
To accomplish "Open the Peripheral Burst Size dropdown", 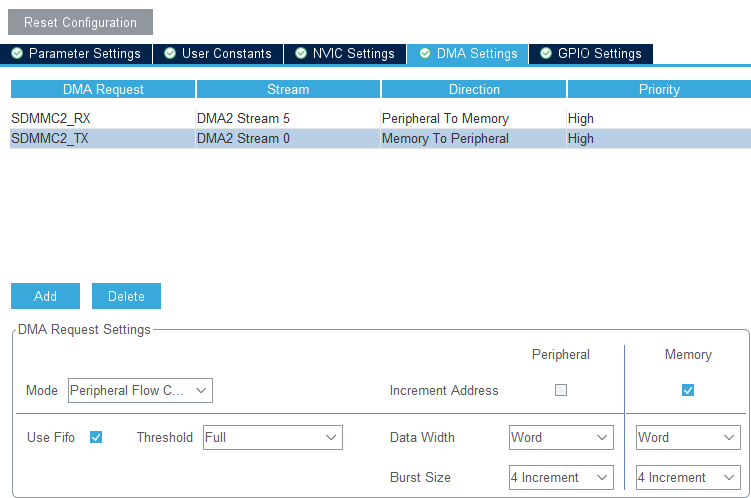I will 561,477.
